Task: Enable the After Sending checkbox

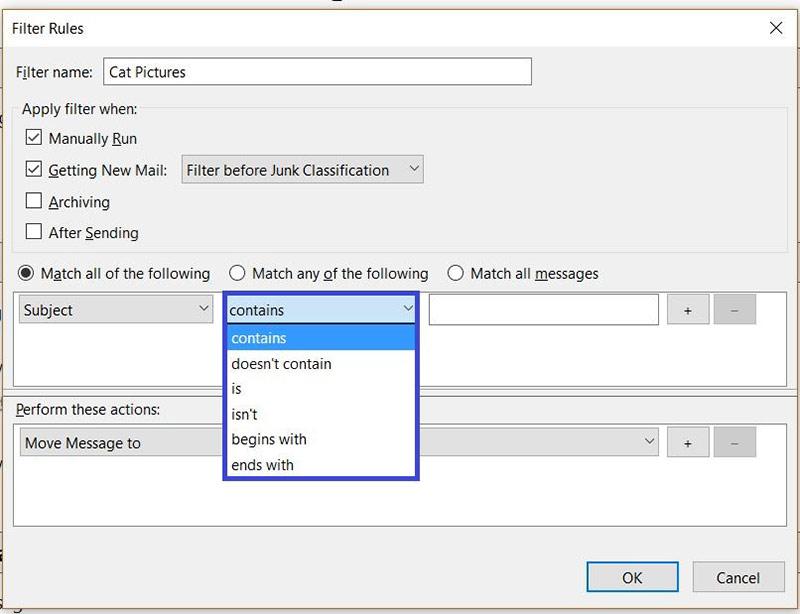Action: coord(34,232)
